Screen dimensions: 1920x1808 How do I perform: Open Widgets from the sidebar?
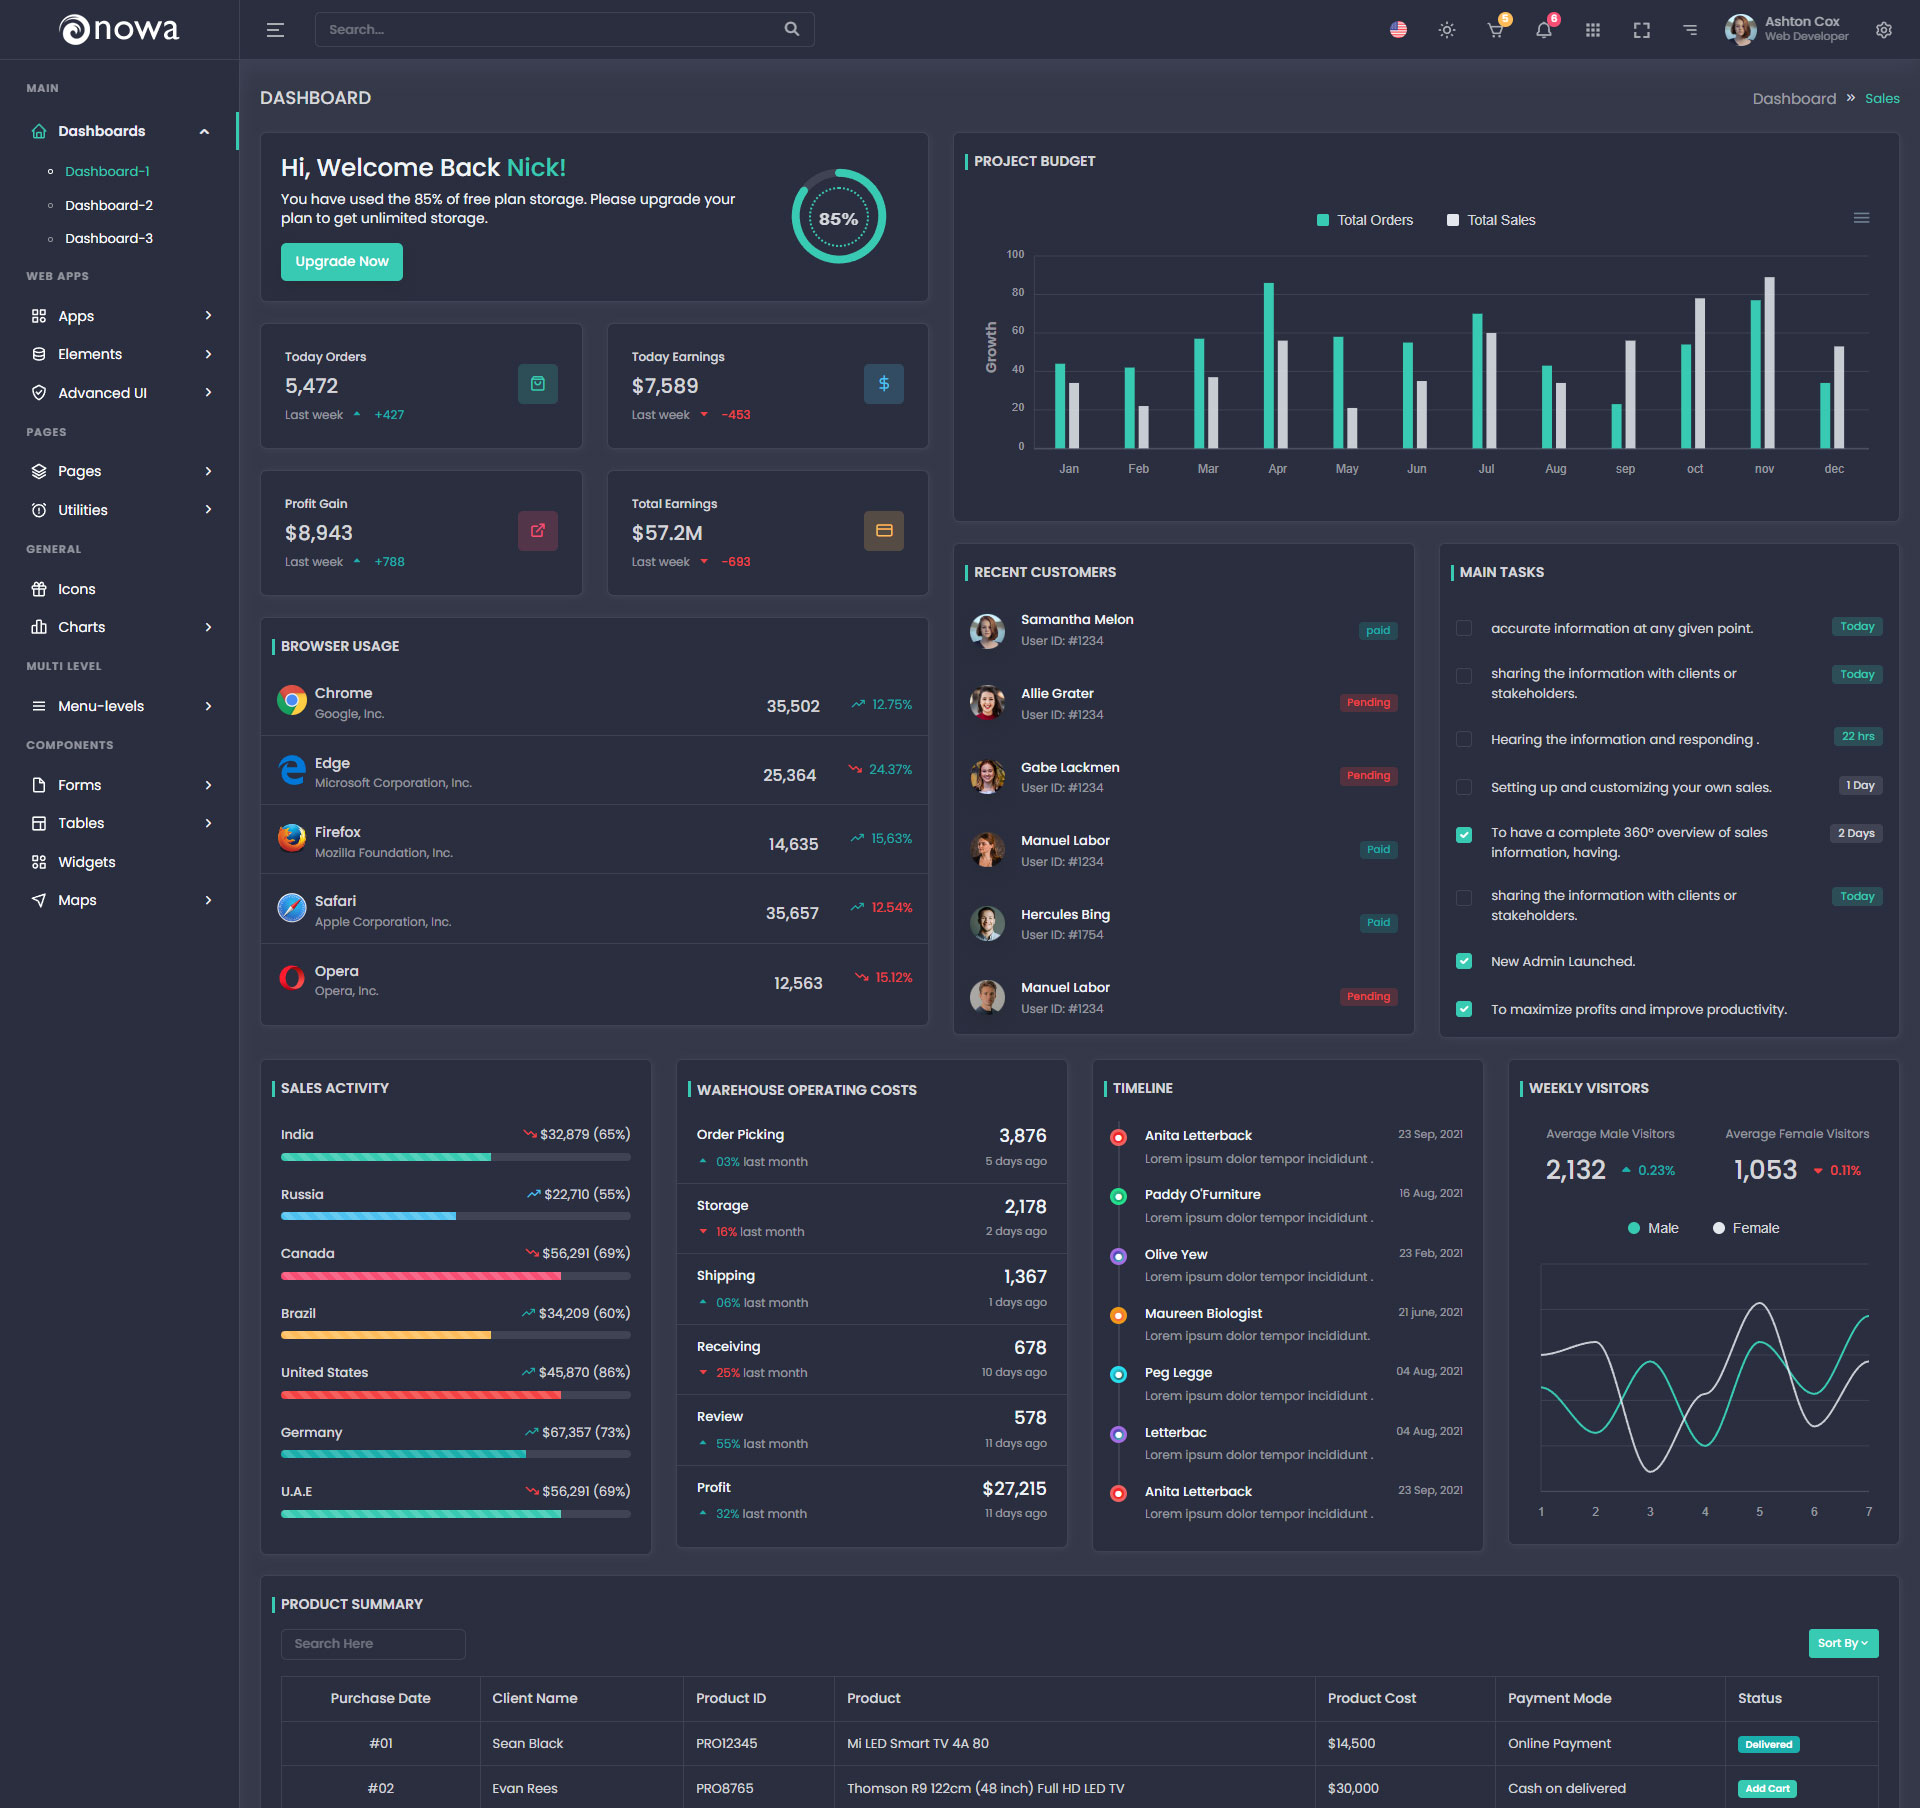(87, 862)
